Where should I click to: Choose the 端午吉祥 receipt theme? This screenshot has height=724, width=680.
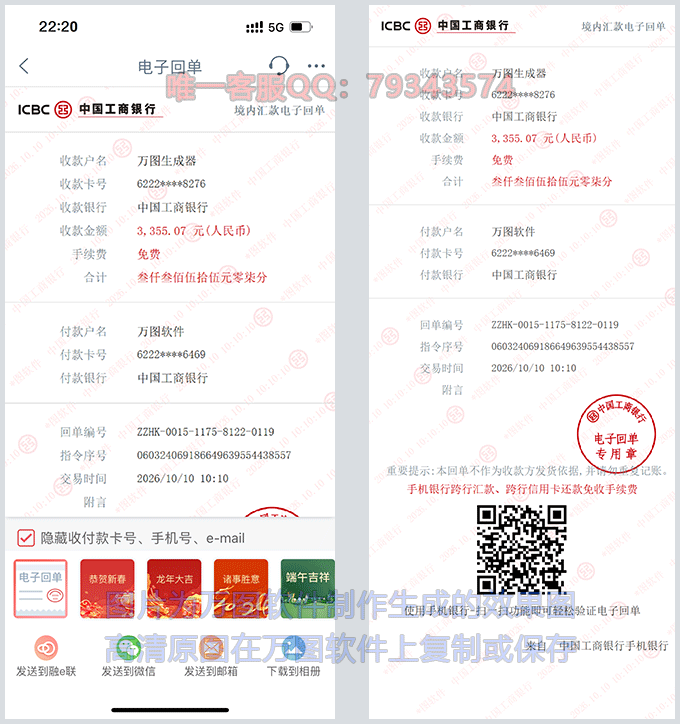pos(307,588)
